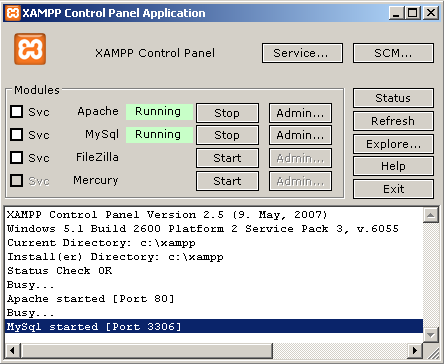Open Apache Admin page
Viewport: 444px width, 364px height.
[x=300, y=113]
